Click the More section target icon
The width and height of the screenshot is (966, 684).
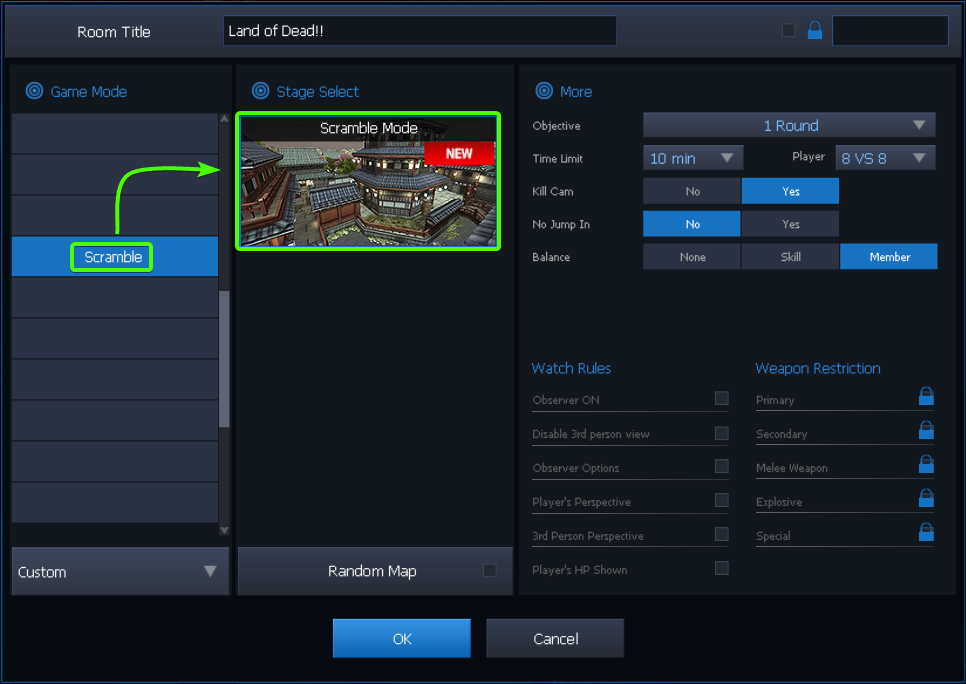pyautogui.click(x=544, y=91)
